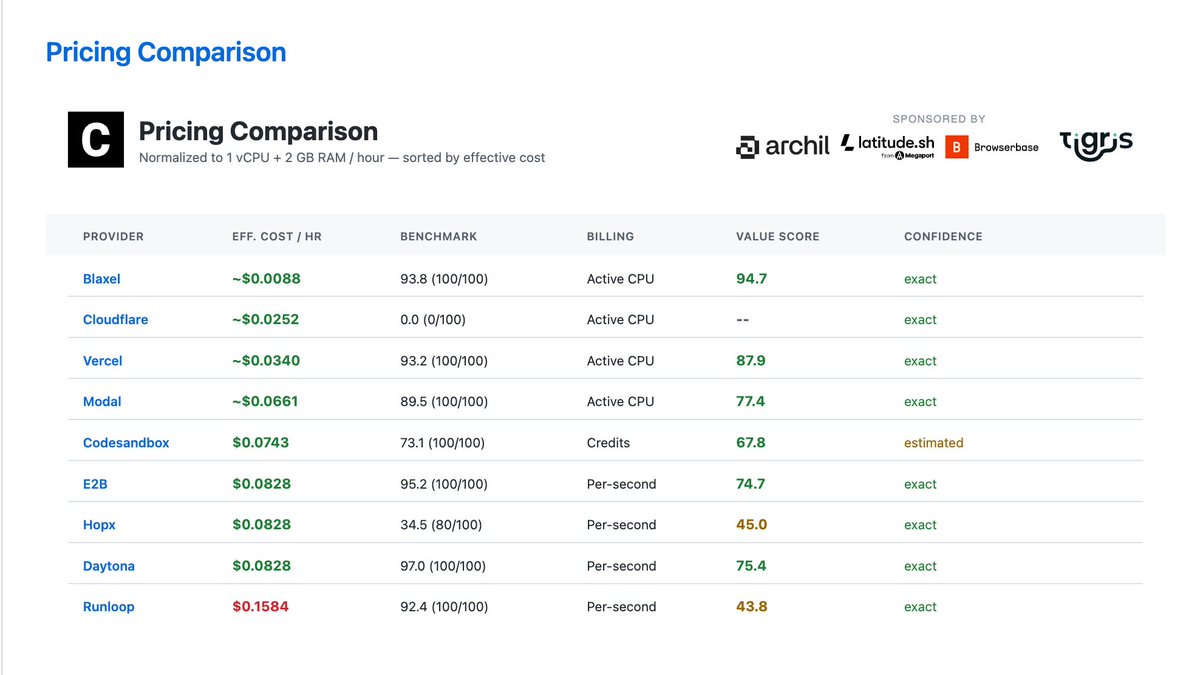This screenshot has height=675, width=1200.
Task: Open the Blaxel provider link
Action: (102, 279)
